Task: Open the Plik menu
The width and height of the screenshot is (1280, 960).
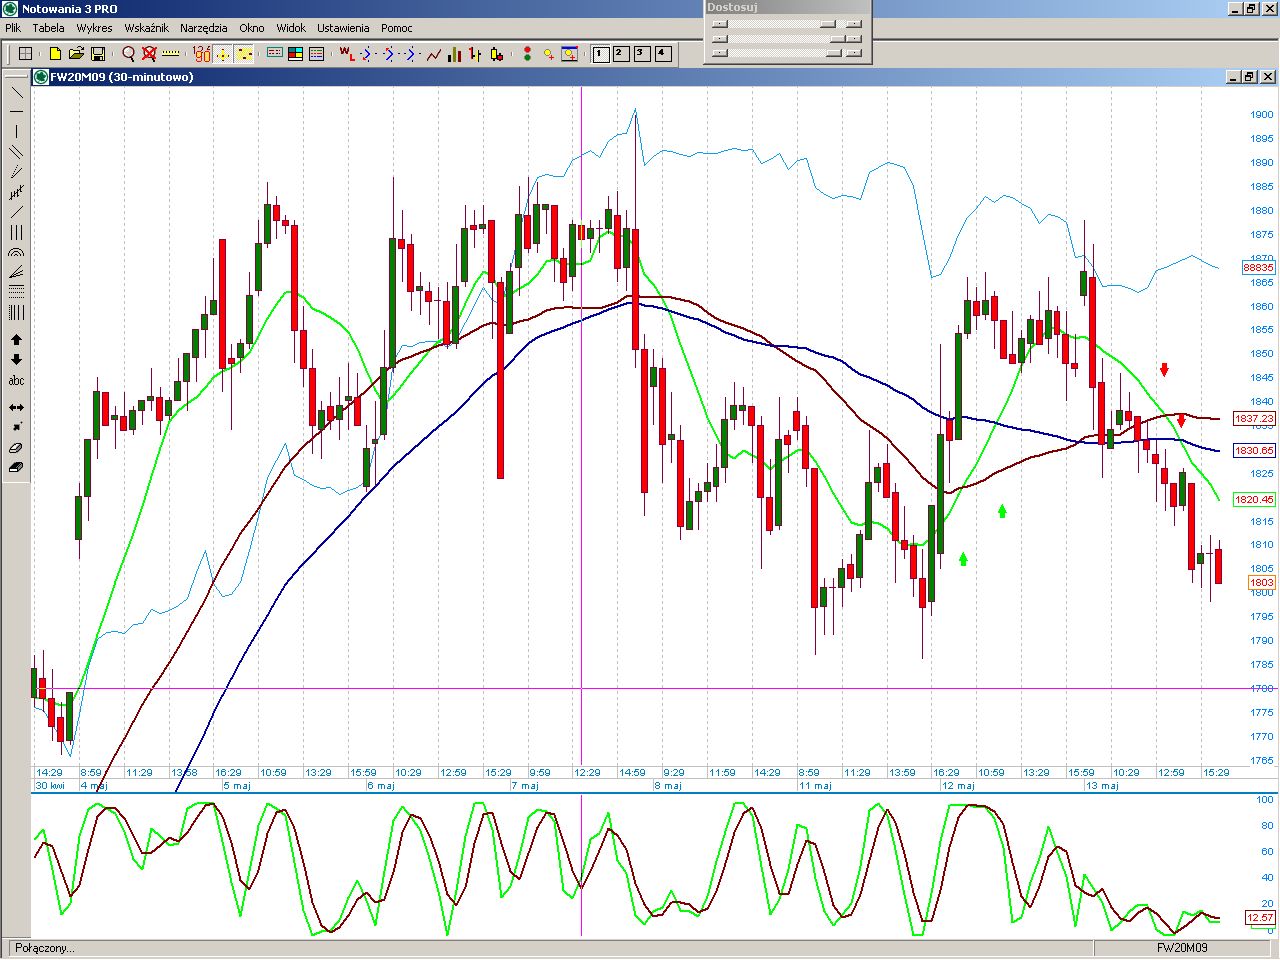Action: (x=13, y=28)
